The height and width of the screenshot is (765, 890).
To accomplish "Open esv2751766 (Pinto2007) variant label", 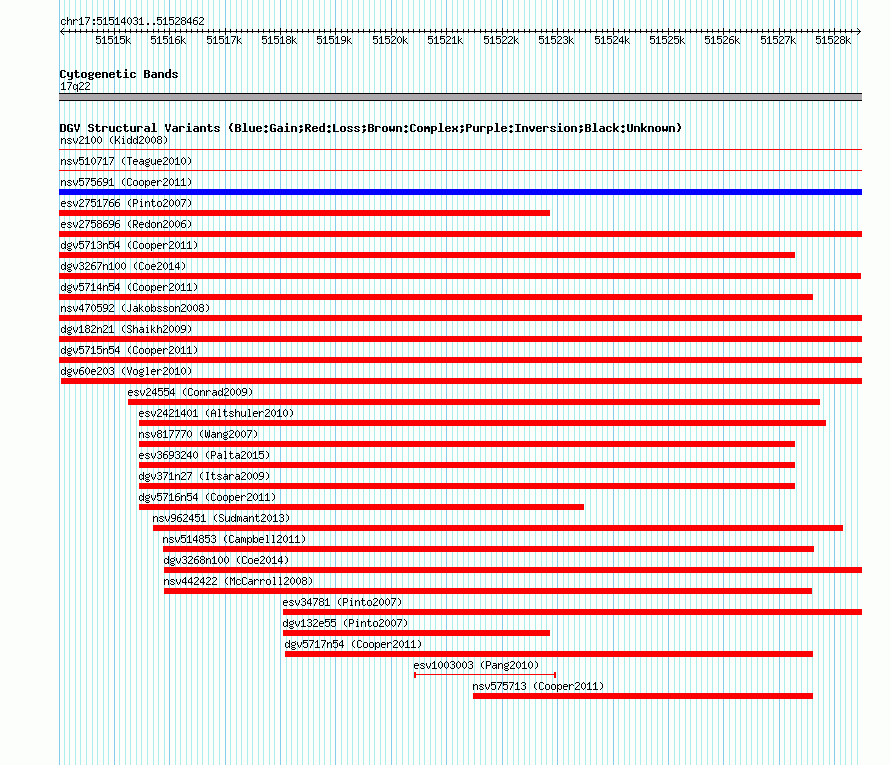I will pos(126,203).
